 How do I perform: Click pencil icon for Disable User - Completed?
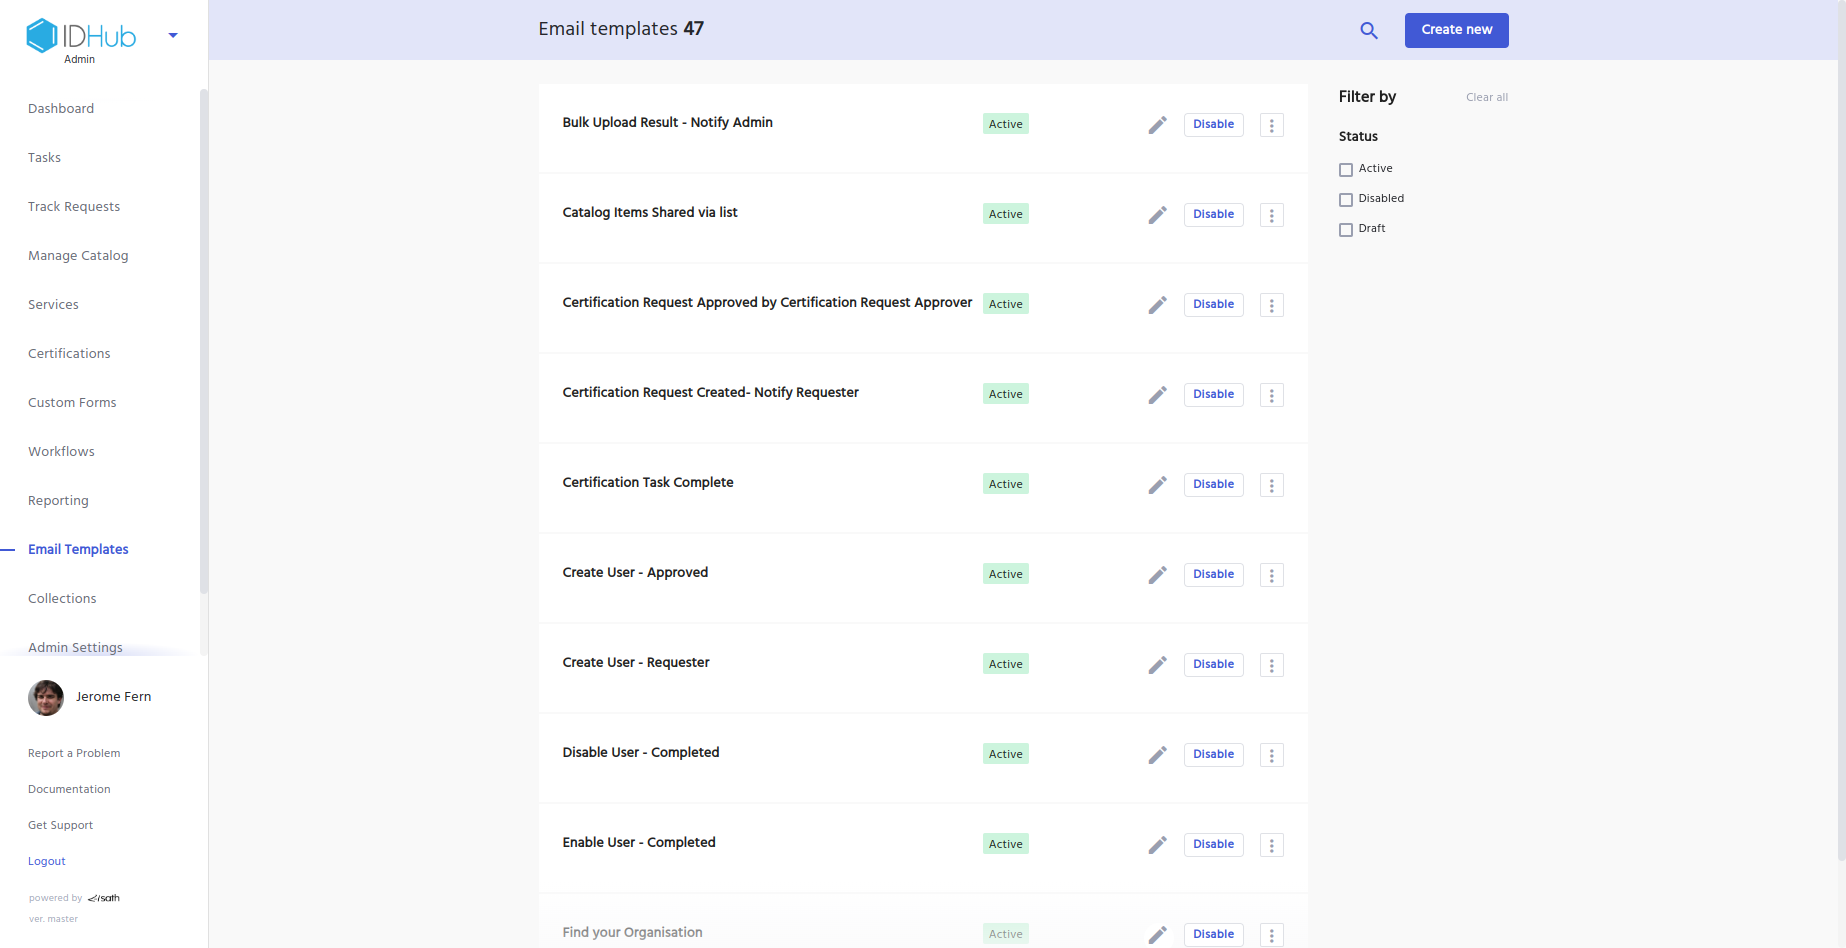(1157, 755)
